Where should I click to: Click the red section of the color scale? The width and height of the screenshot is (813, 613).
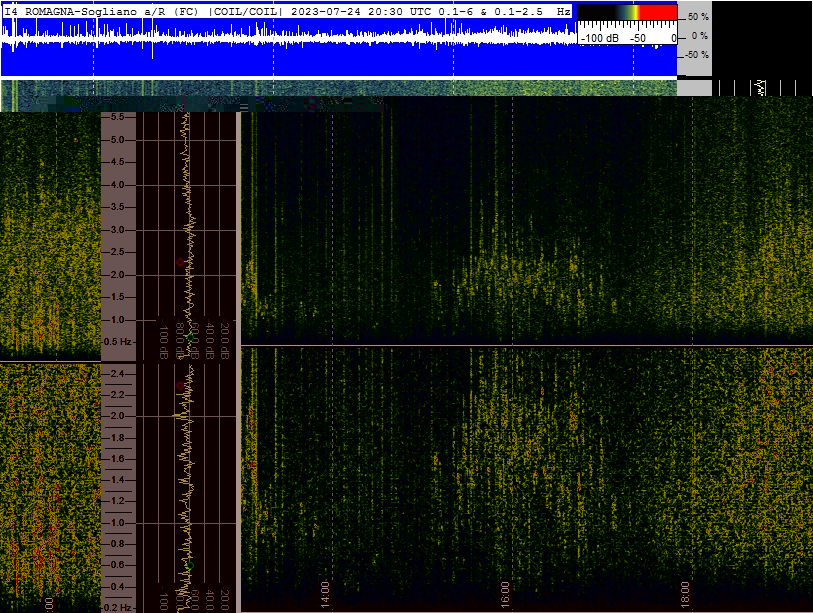pyautogui.click(x=658, y=12)
